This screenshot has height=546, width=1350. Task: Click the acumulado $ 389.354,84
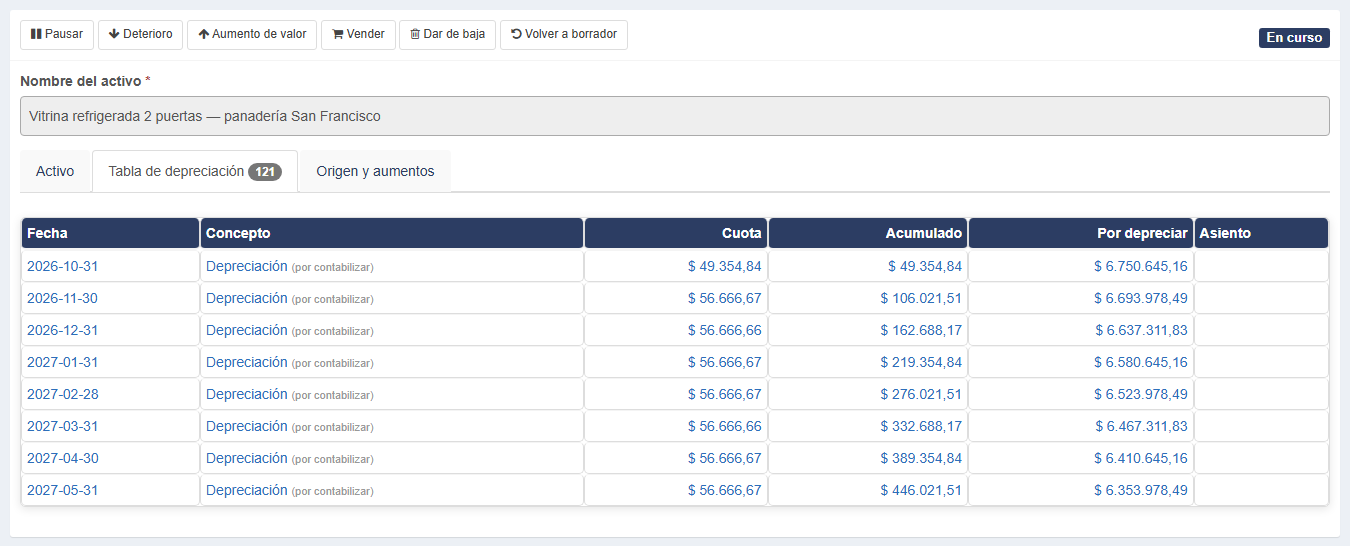click(x=921, y=458)
